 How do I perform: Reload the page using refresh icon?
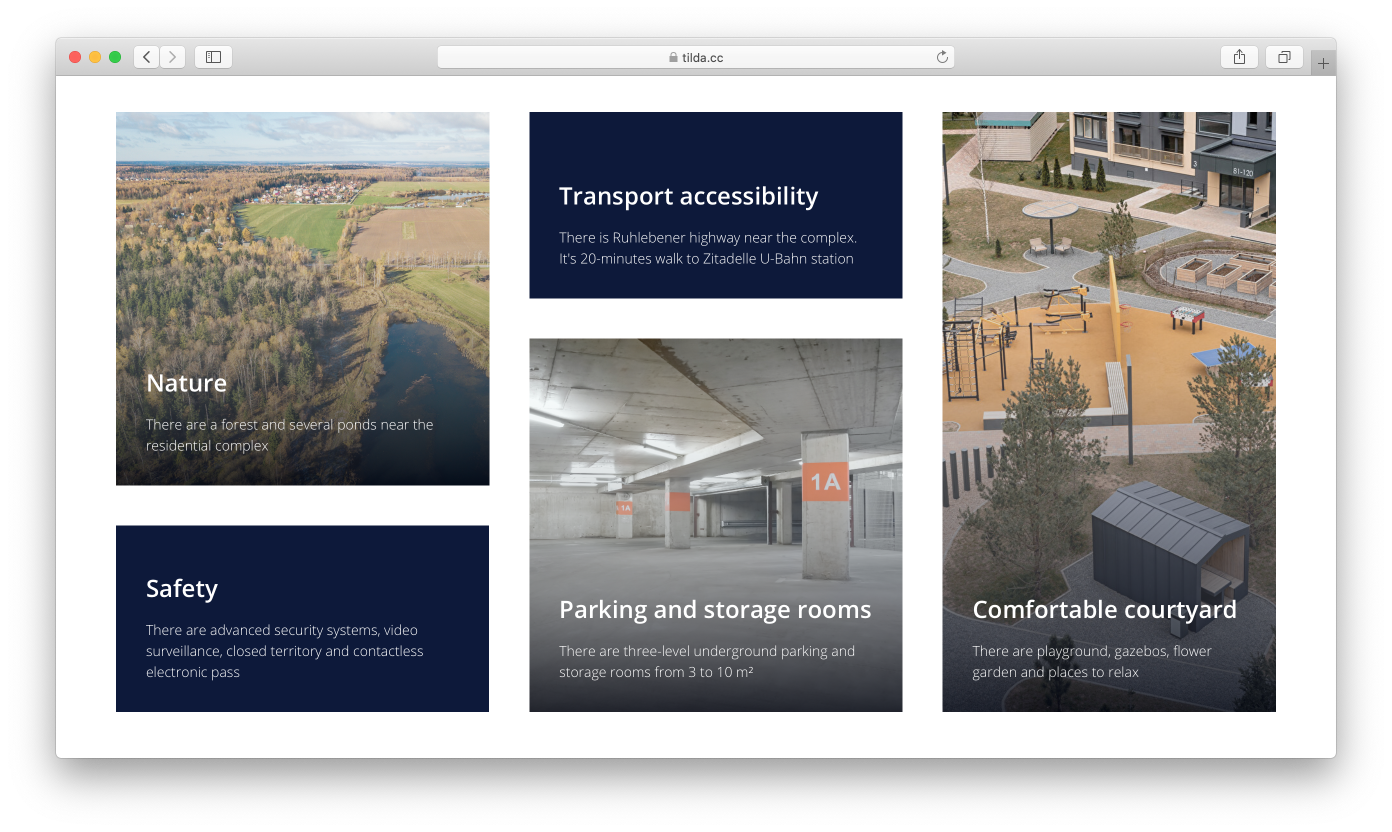tap(942, 57)
